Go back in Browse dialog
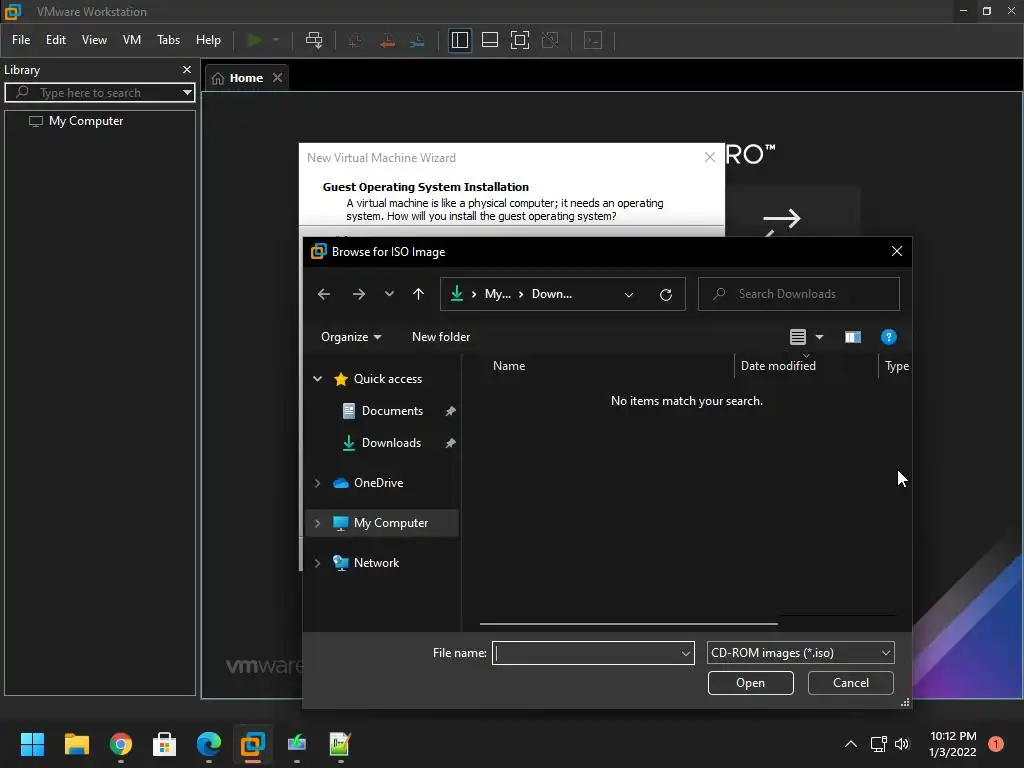The width and height of the screenshot is (1024, 768). (324, 294)
